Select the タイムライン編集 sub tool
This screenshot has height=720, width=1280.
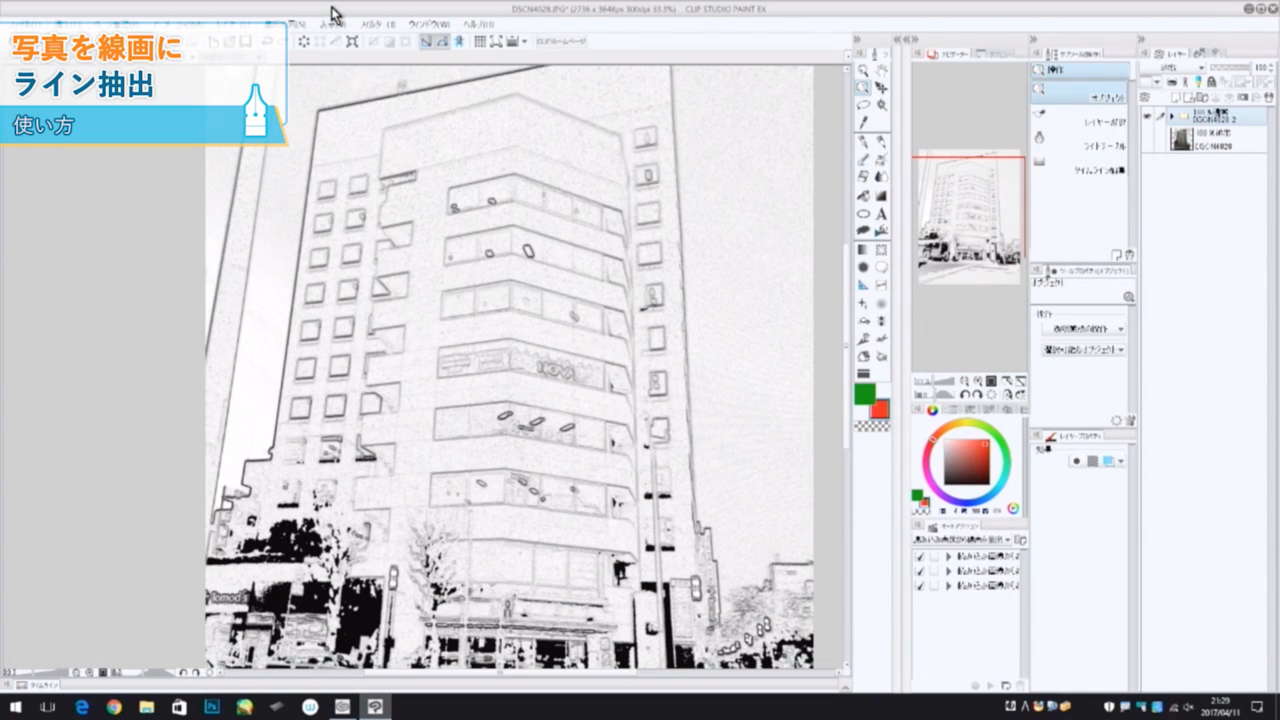click(x=1082, y=170)
